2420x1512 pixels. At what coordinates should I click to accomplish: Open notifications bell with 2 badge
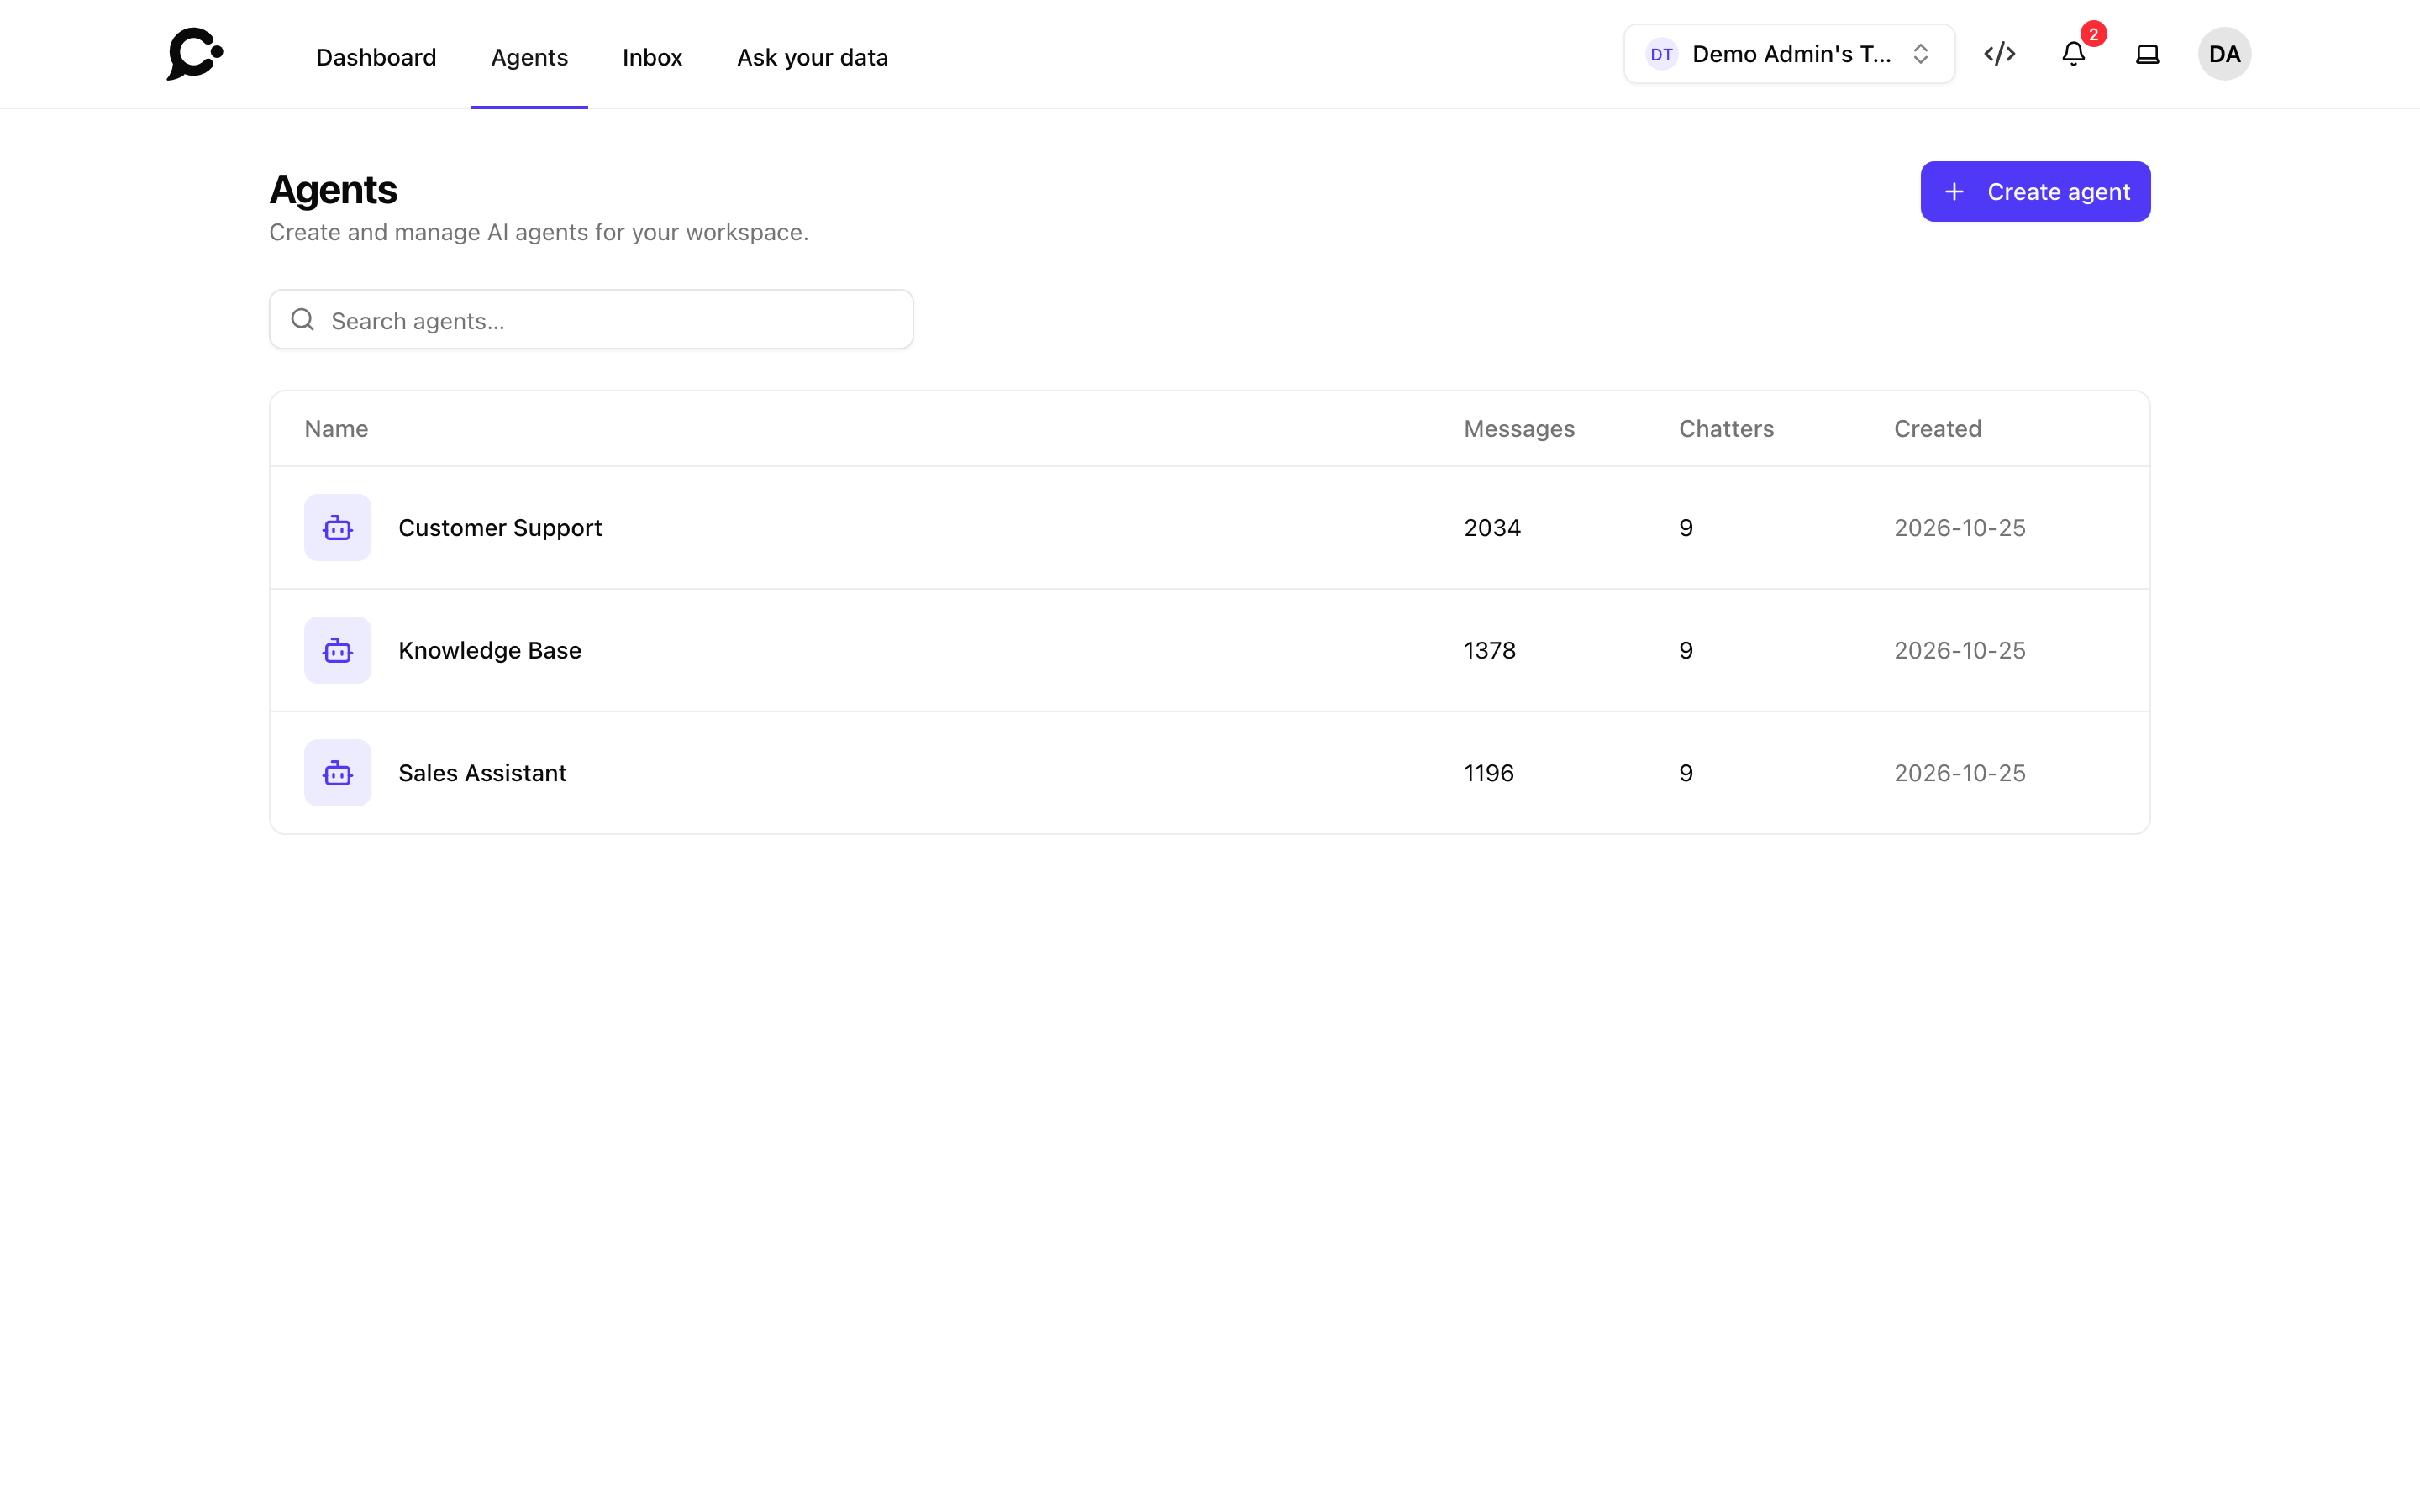click(x=2074, y=54)
